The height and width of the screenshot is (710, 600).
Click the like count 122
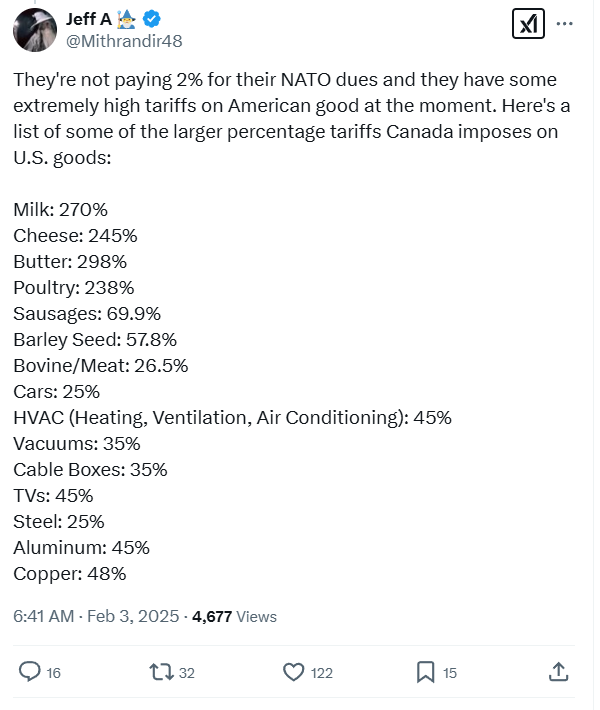click(x=321, y=673)
